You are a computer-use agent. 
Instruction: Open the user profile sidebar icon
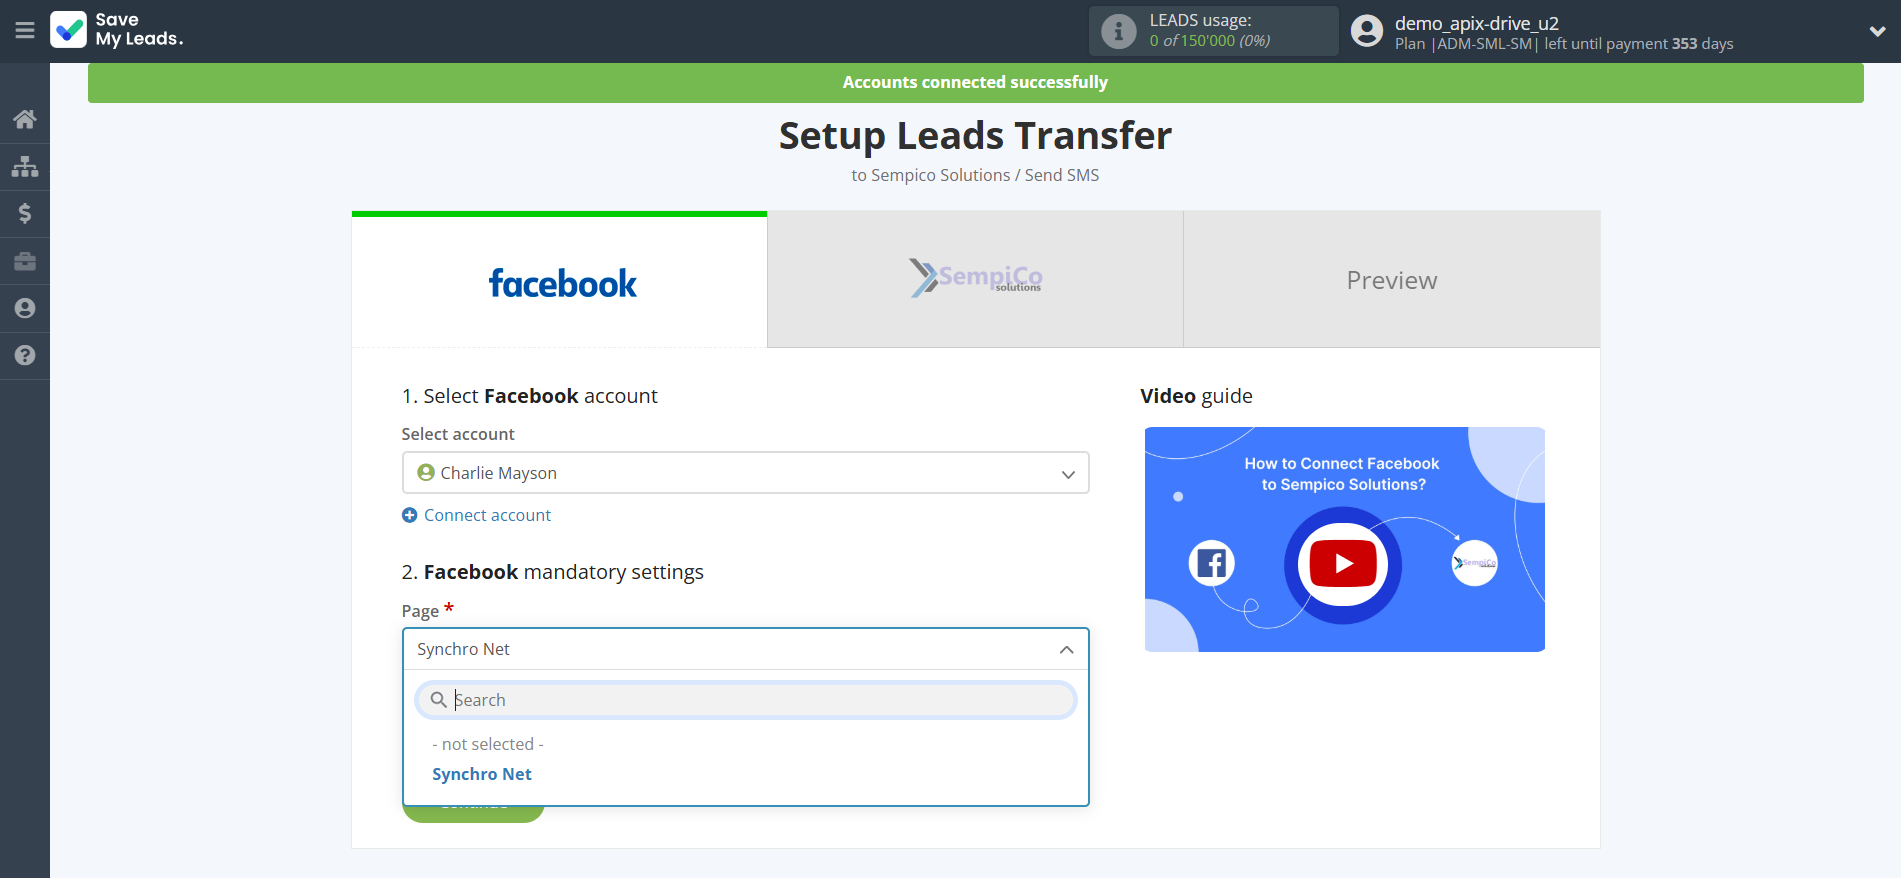[x=25, y=308]
